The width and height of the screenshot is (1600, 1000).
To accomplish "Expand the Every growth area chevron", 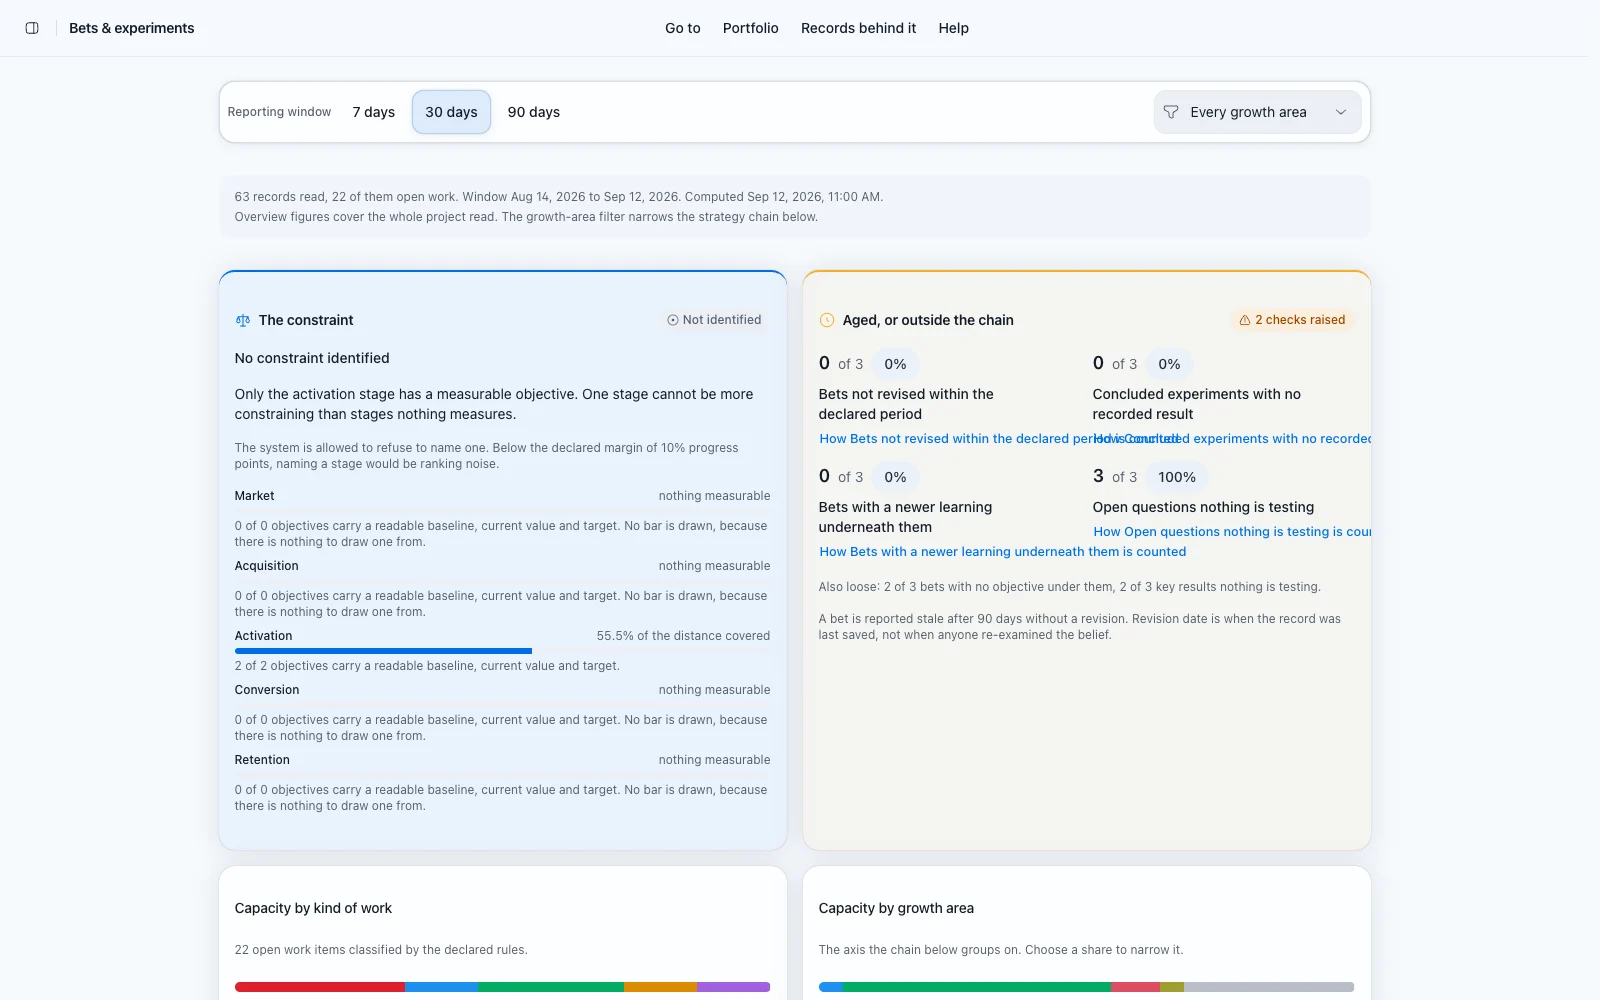I will point(1341,112).
